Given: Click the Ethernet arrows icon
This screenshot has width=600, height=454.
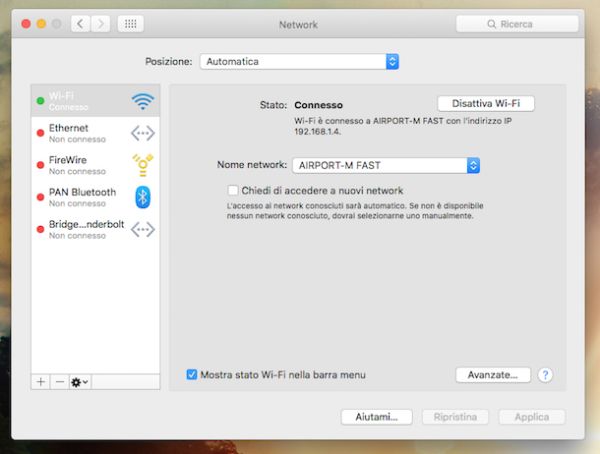Looking at the screenshot, I should [x=143, y=133].
